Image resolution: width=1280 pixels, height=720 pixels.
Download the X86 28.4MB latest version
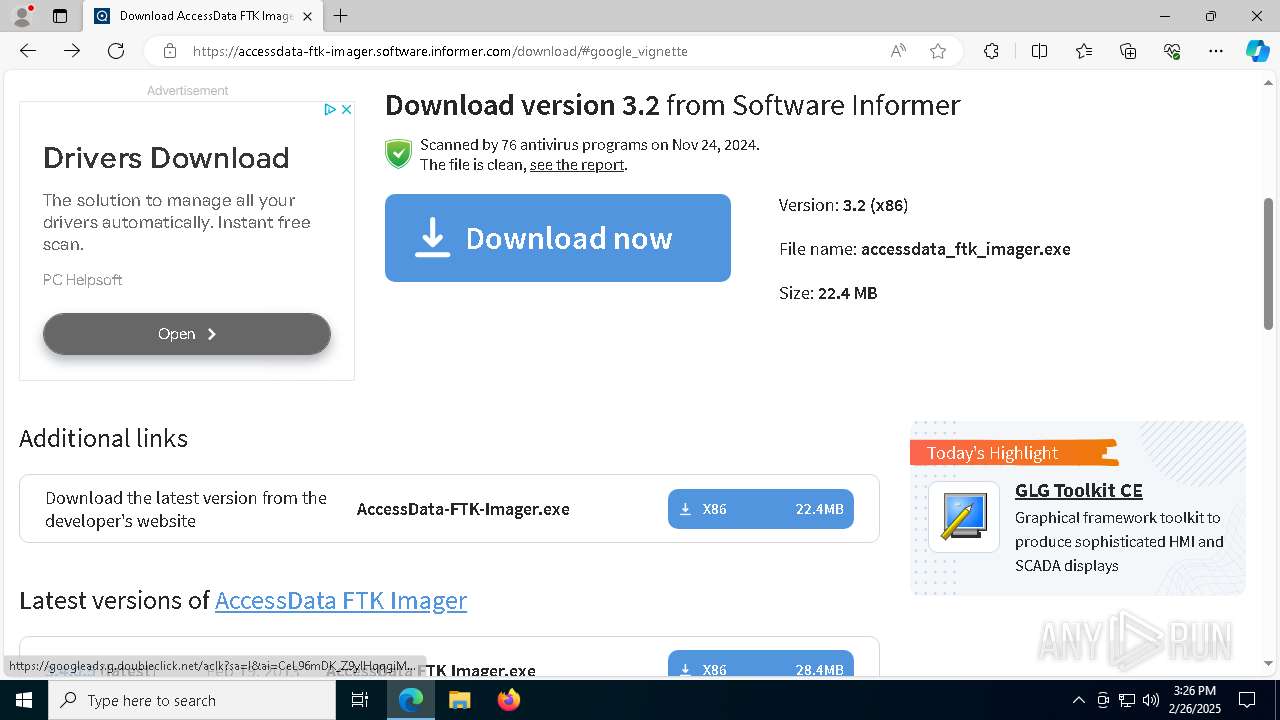761,665
